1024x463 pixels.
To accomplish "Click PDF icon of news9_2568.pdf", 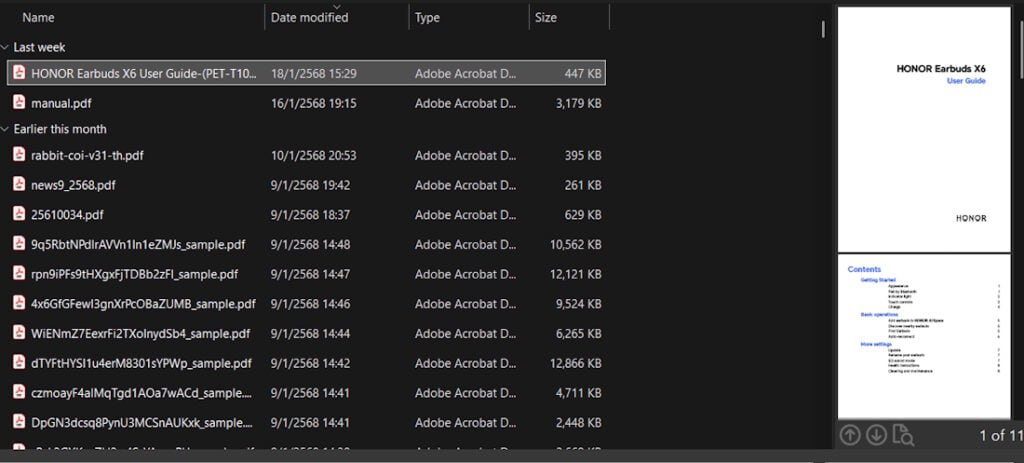I will click(x=19, y=185).
